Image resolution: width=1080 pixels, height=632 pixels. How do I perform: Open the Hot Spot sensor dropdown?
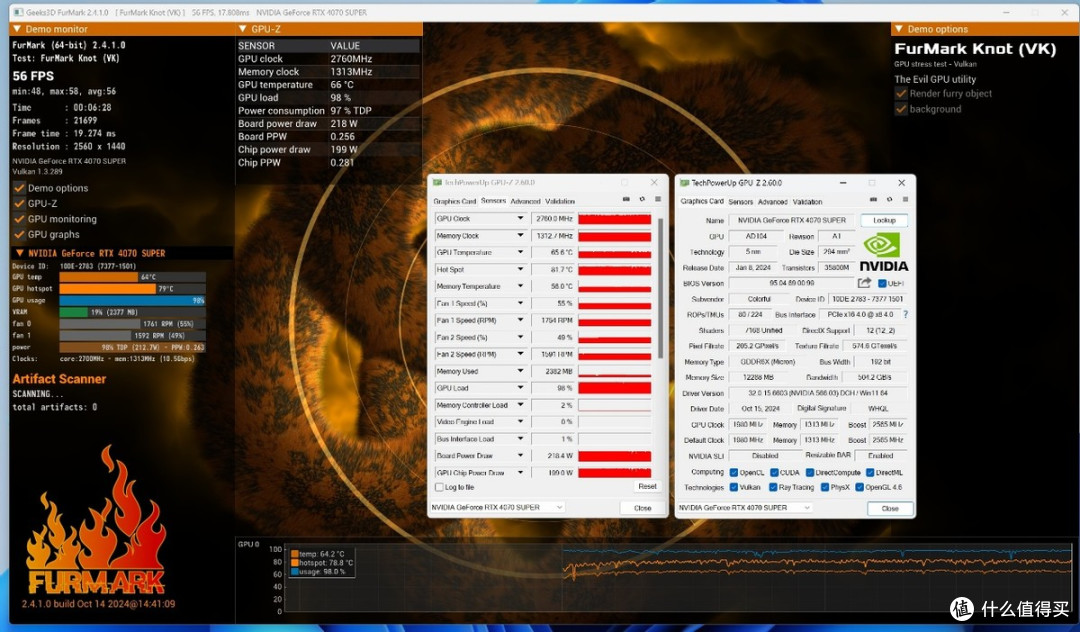point(521,269)
